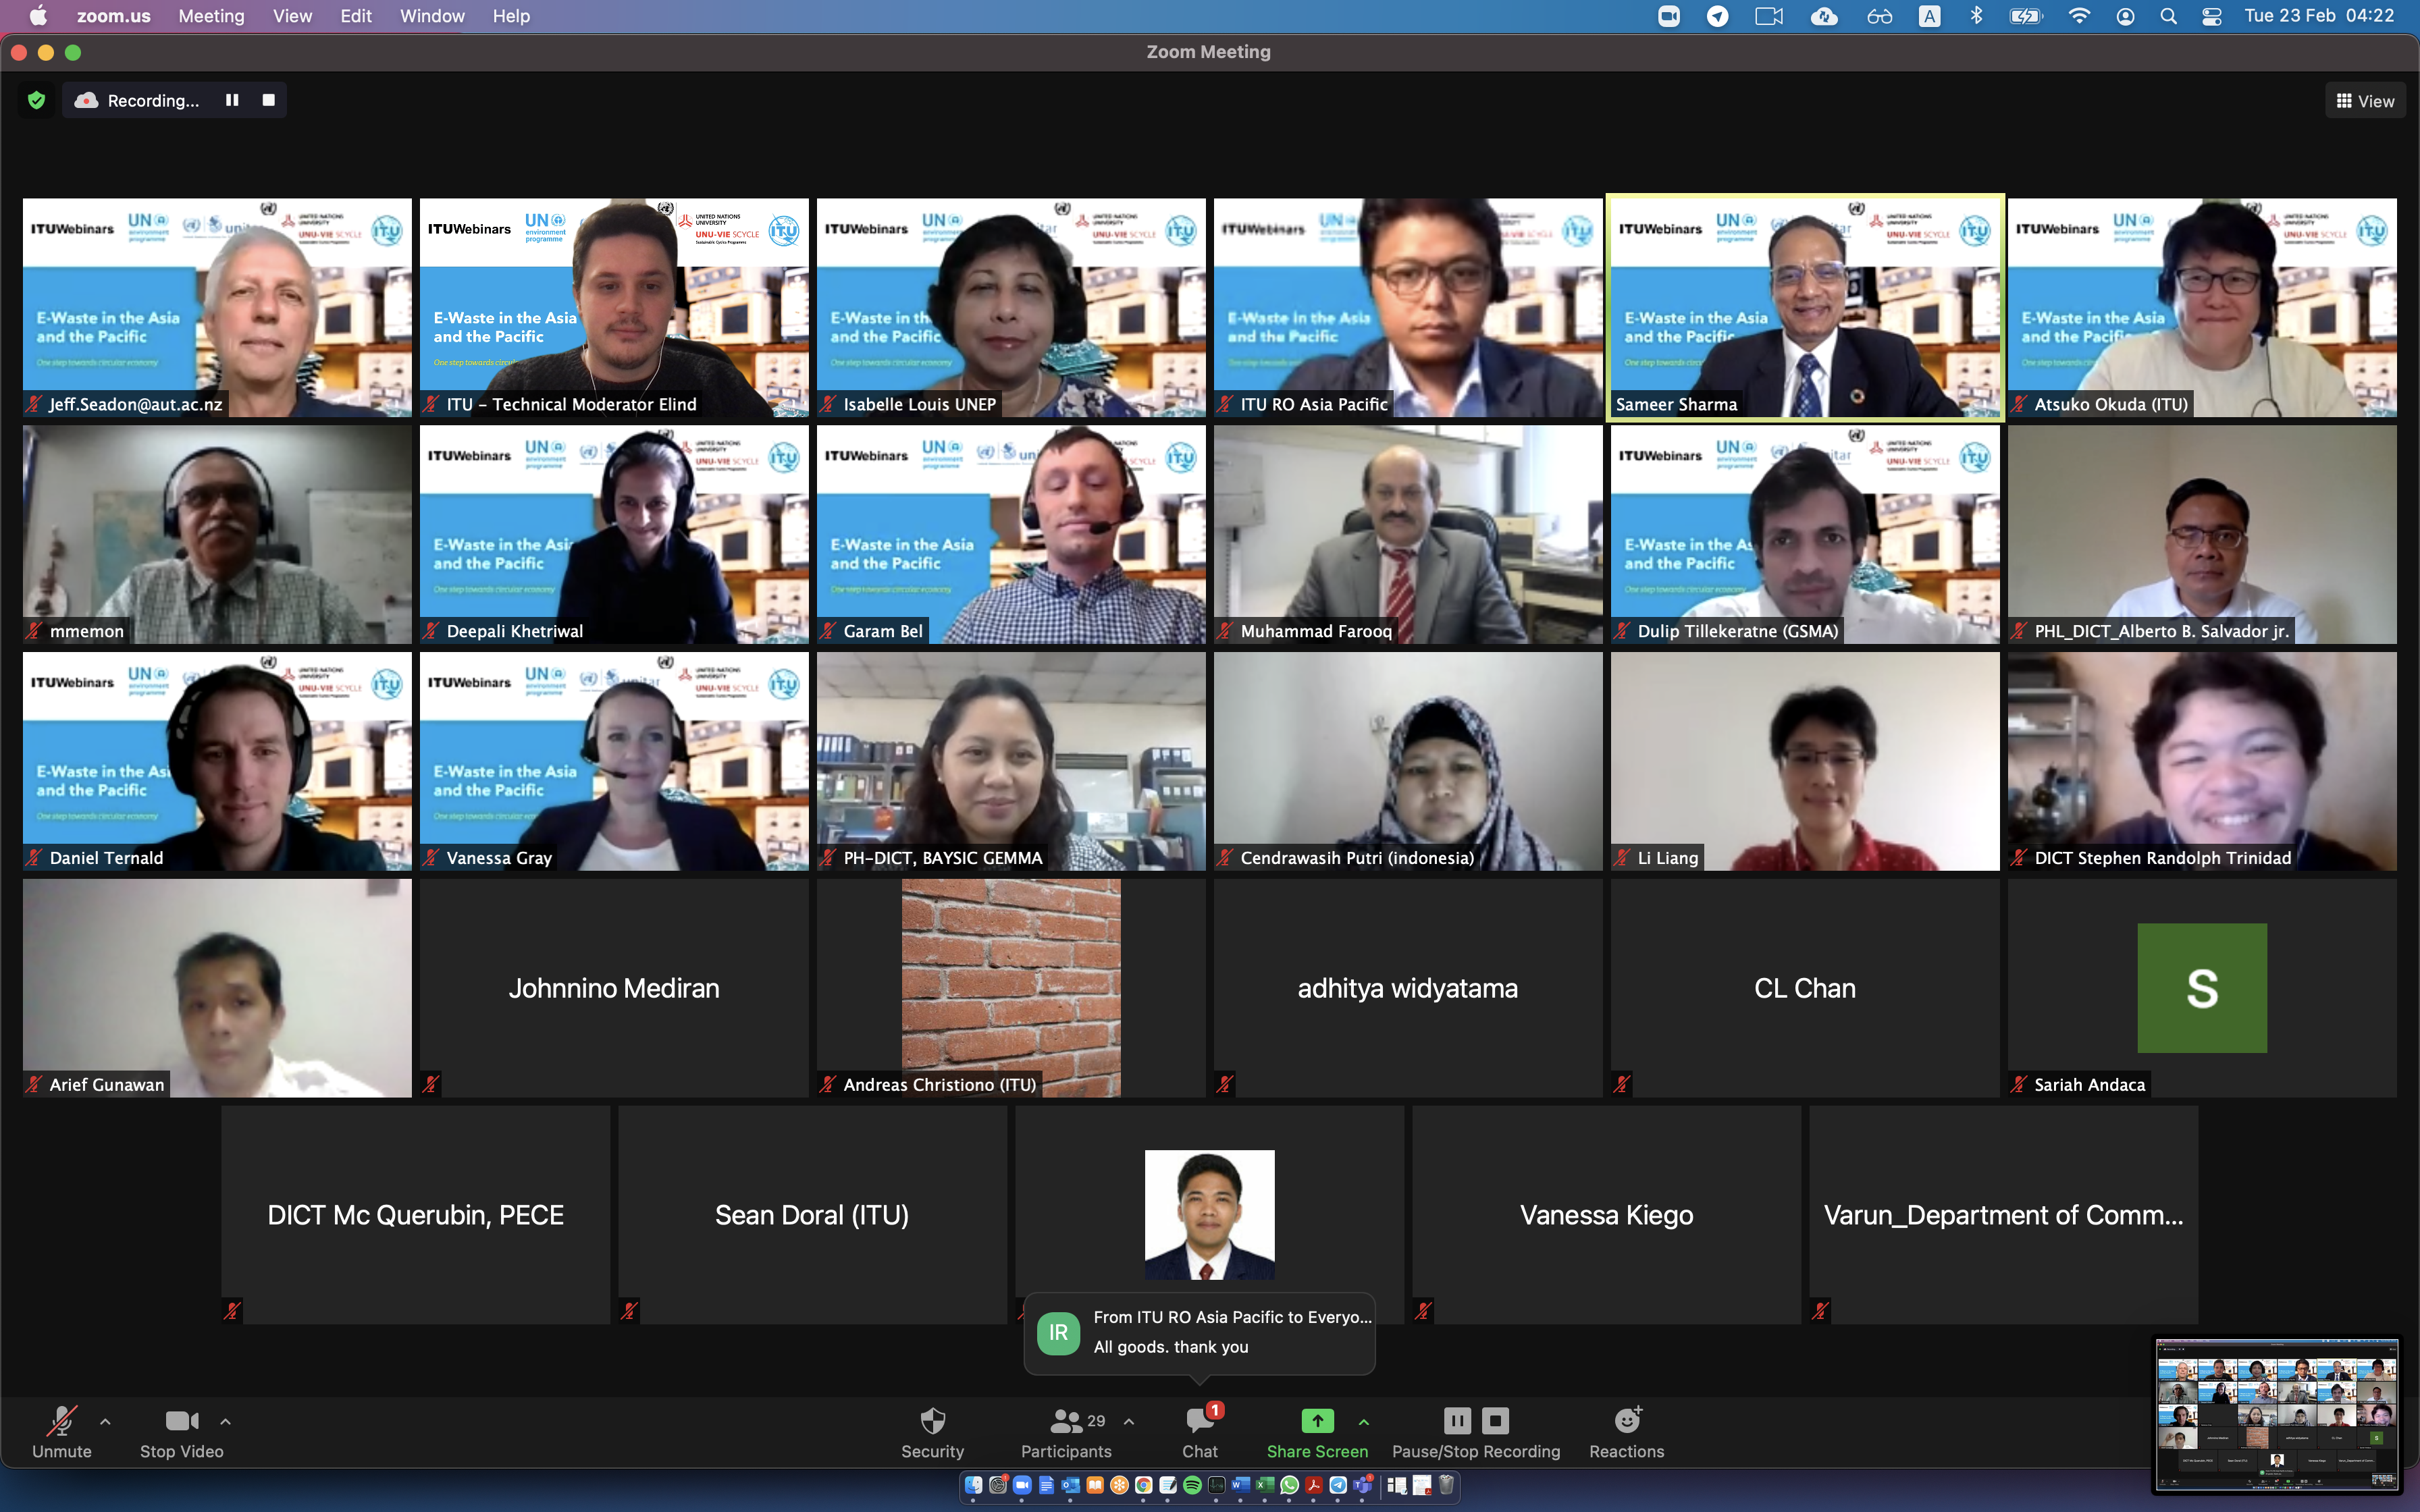2420x1512 pixels.
Task: Click the Johnnino Mediran name tile
Action: click(x=614, y=988)
